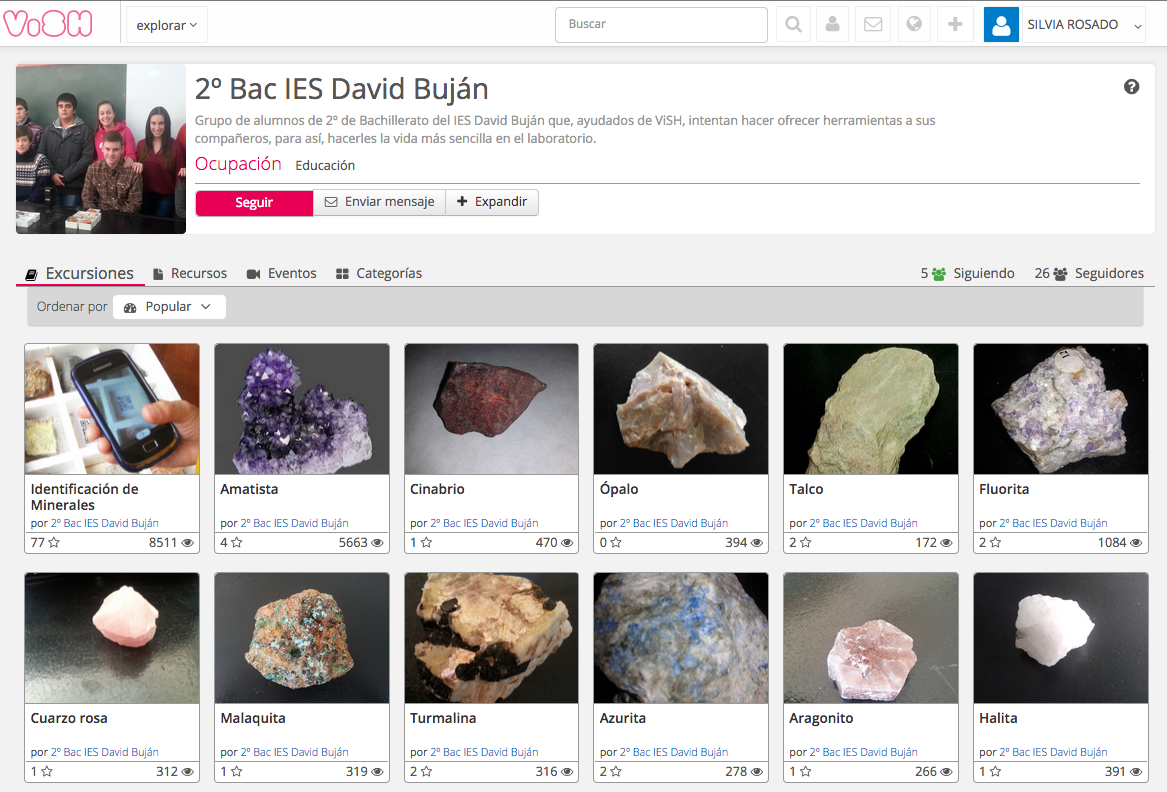This screenshot has height=792, width=1167.
Task: Star the Malaquita excursion
Action: [237, 771]
